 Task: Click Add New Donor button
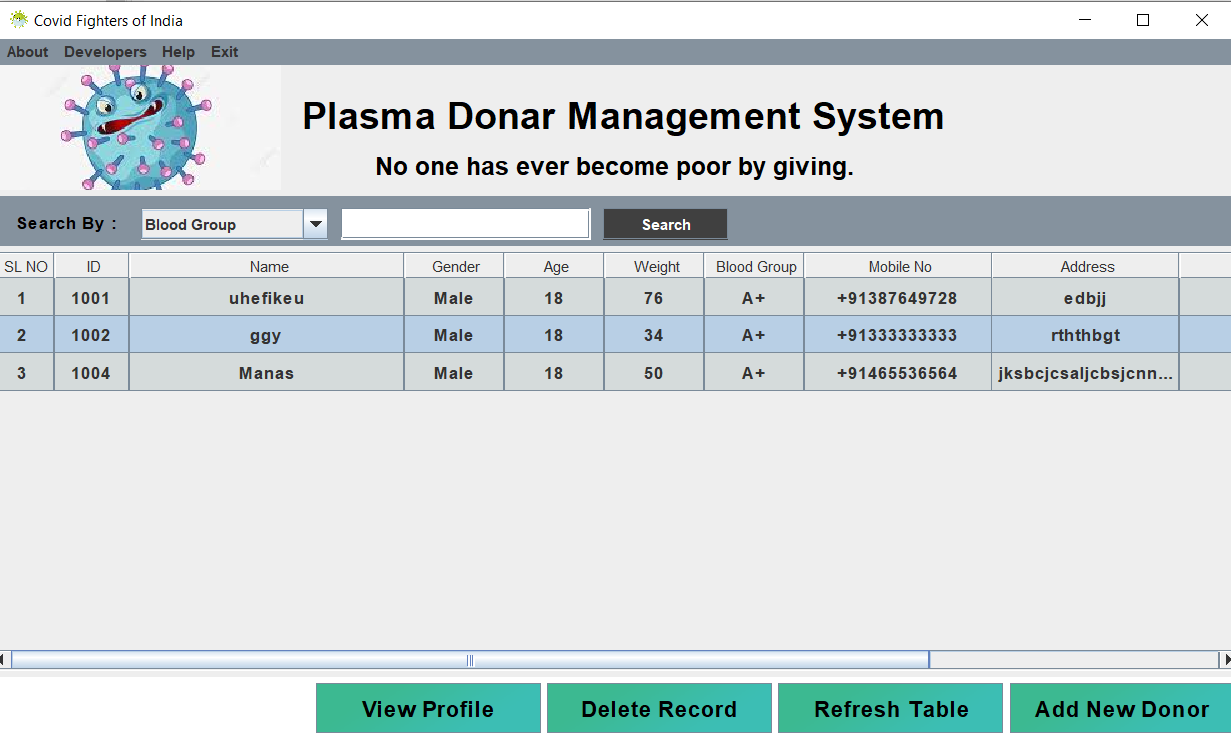1121,708
